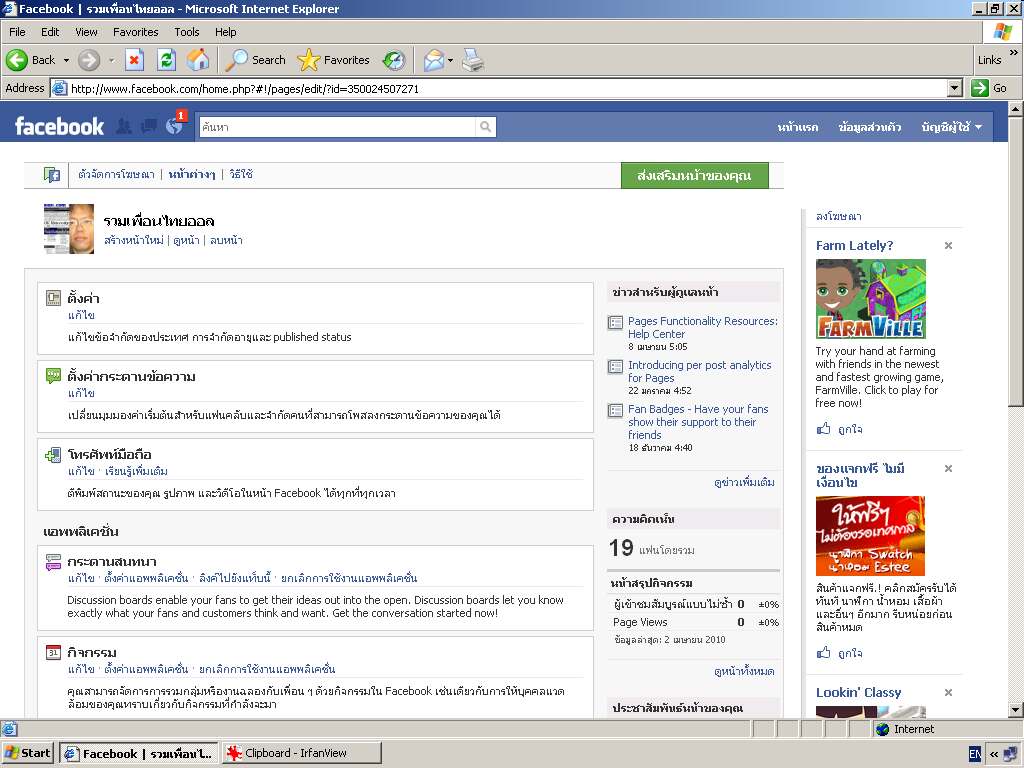Click the Stop loading icon in toolbar
The width and height of the screenshot is (1024, 768).
click(x=135, y=60)
